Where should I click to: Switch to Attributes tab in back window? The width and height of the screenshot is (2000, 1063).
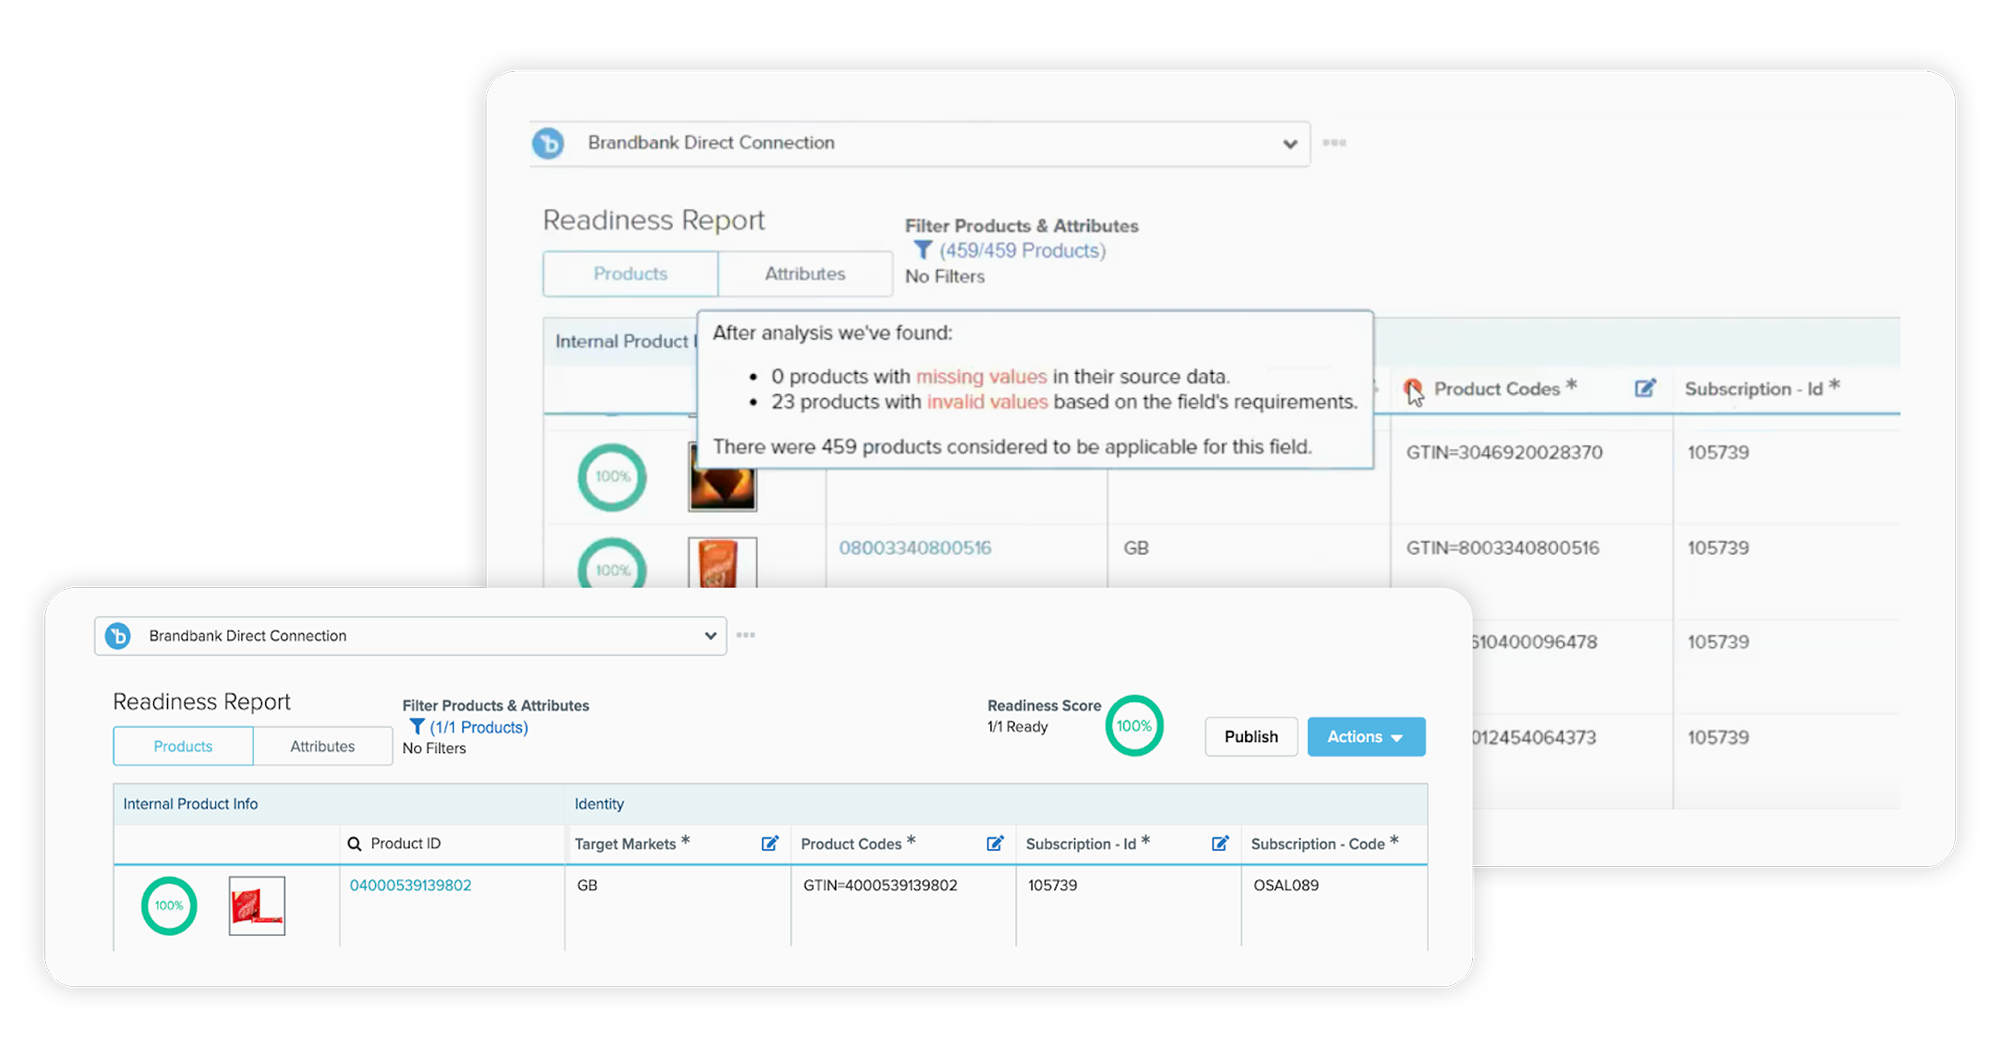(805, 274)
